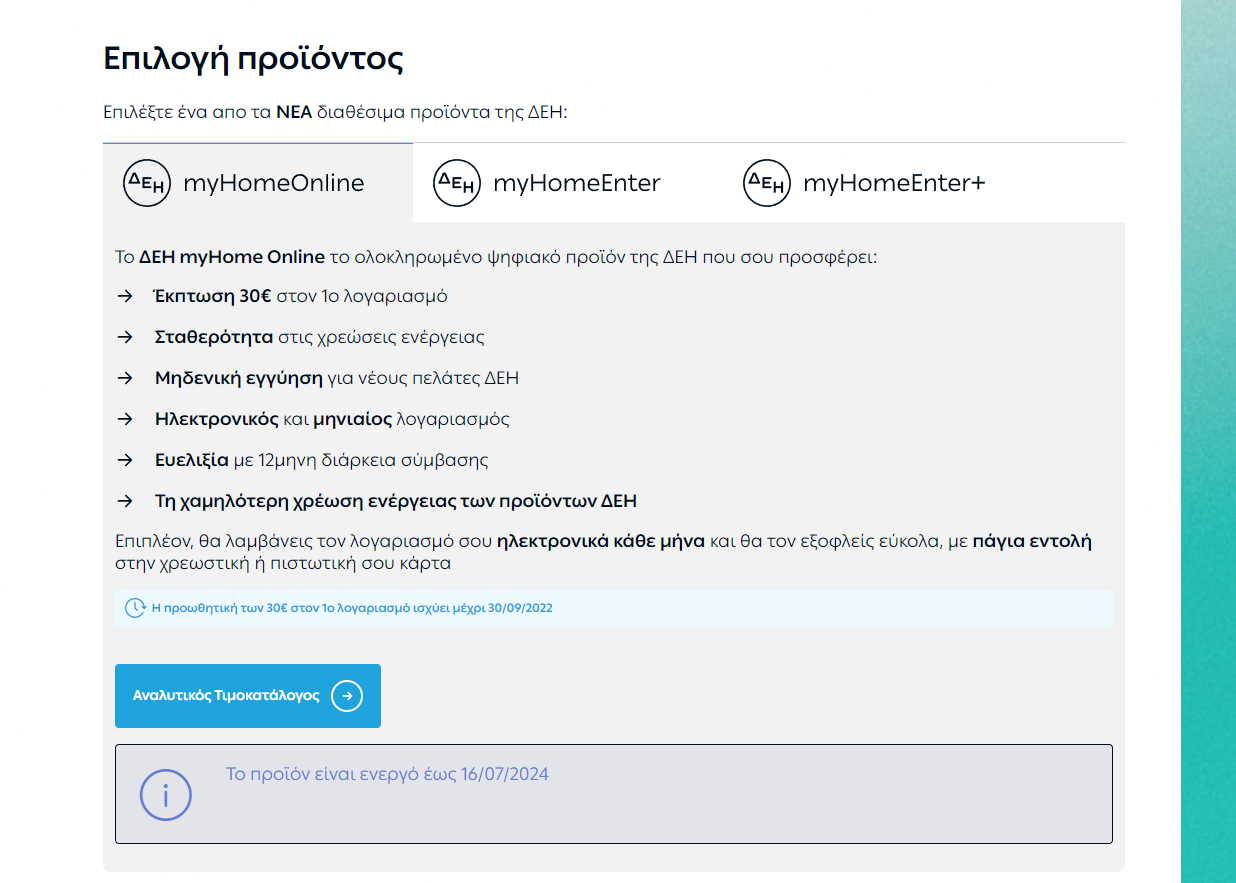
Task: Click the info icon in the product notice
Action: (165, 794)
